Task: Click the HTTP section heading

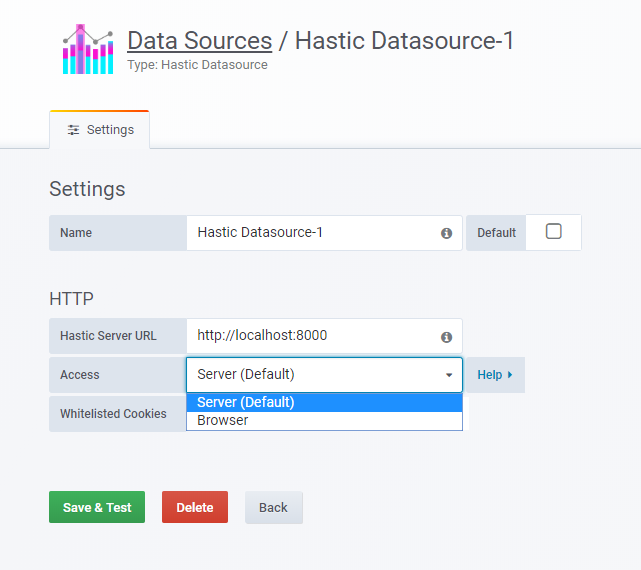Action: (x=72, y=299)
